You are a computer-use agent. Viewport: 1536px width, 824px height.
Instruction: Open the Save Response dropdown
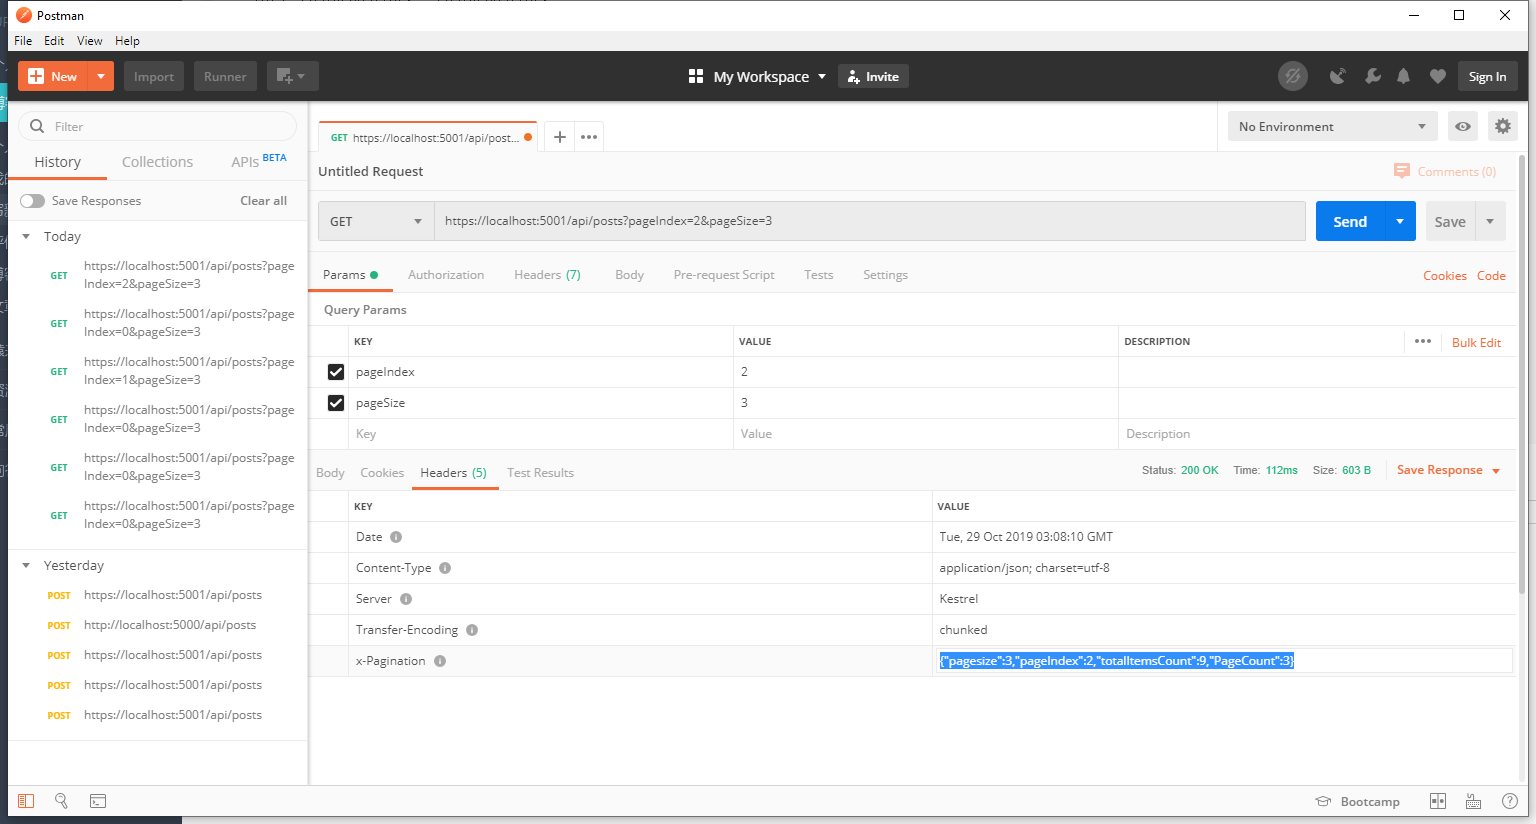click(1448, 470)
